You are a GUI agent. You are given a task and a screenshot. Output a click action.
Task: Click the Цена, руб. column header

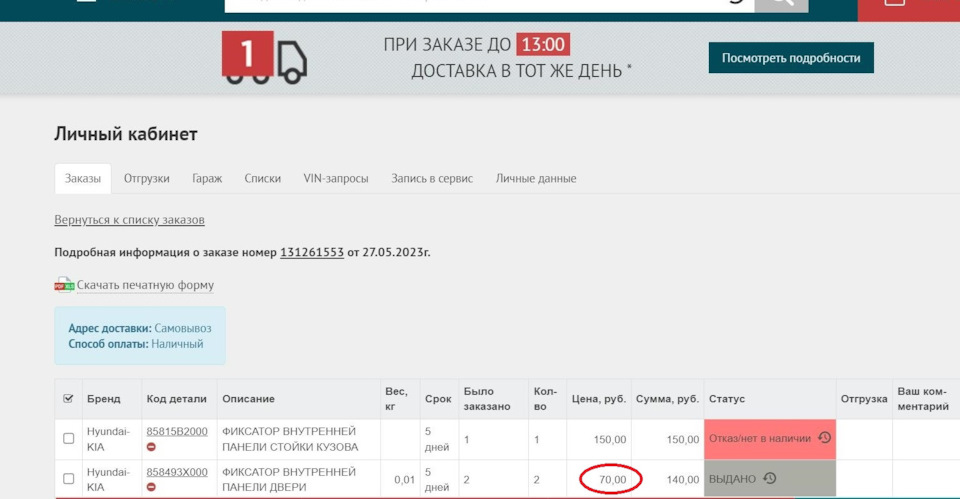click(x=599, y=399)
